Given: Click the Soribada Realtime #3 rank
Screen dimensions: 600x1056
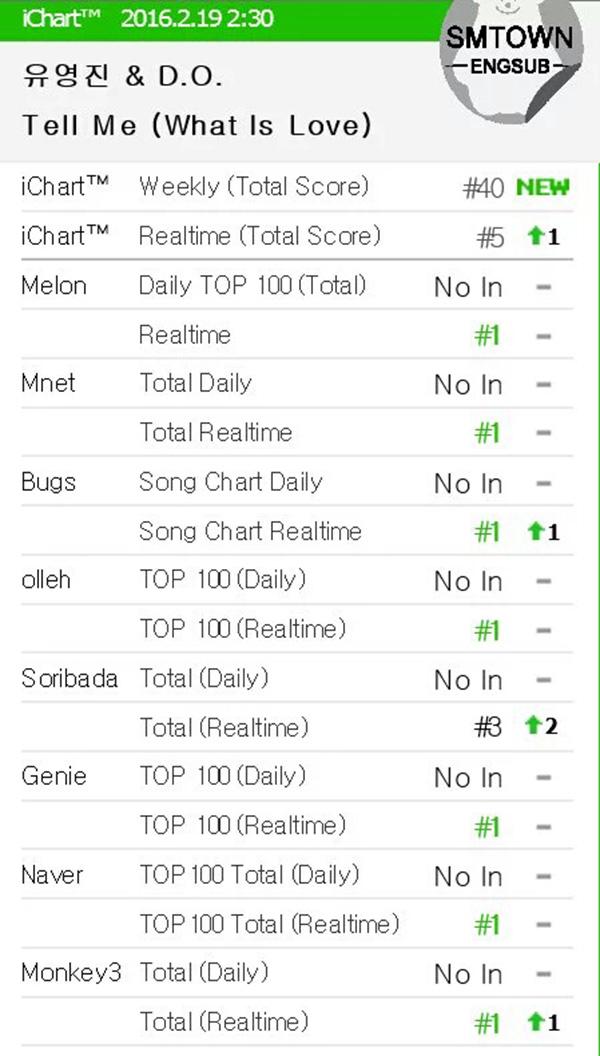Looking at the screenshot, I should (x=487, y=728).
